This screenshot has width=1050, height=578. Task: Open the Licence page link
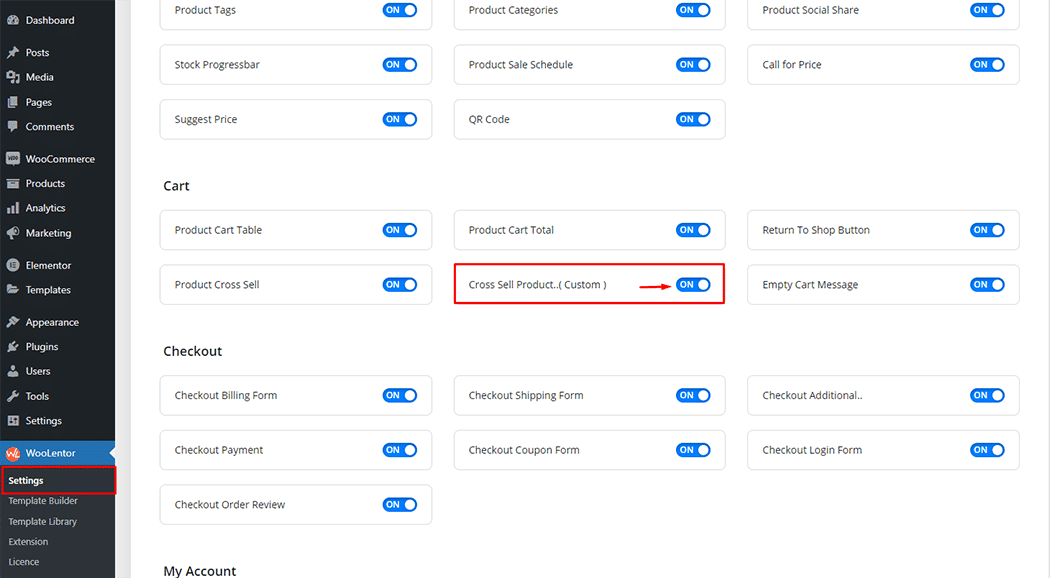(23, 561)
